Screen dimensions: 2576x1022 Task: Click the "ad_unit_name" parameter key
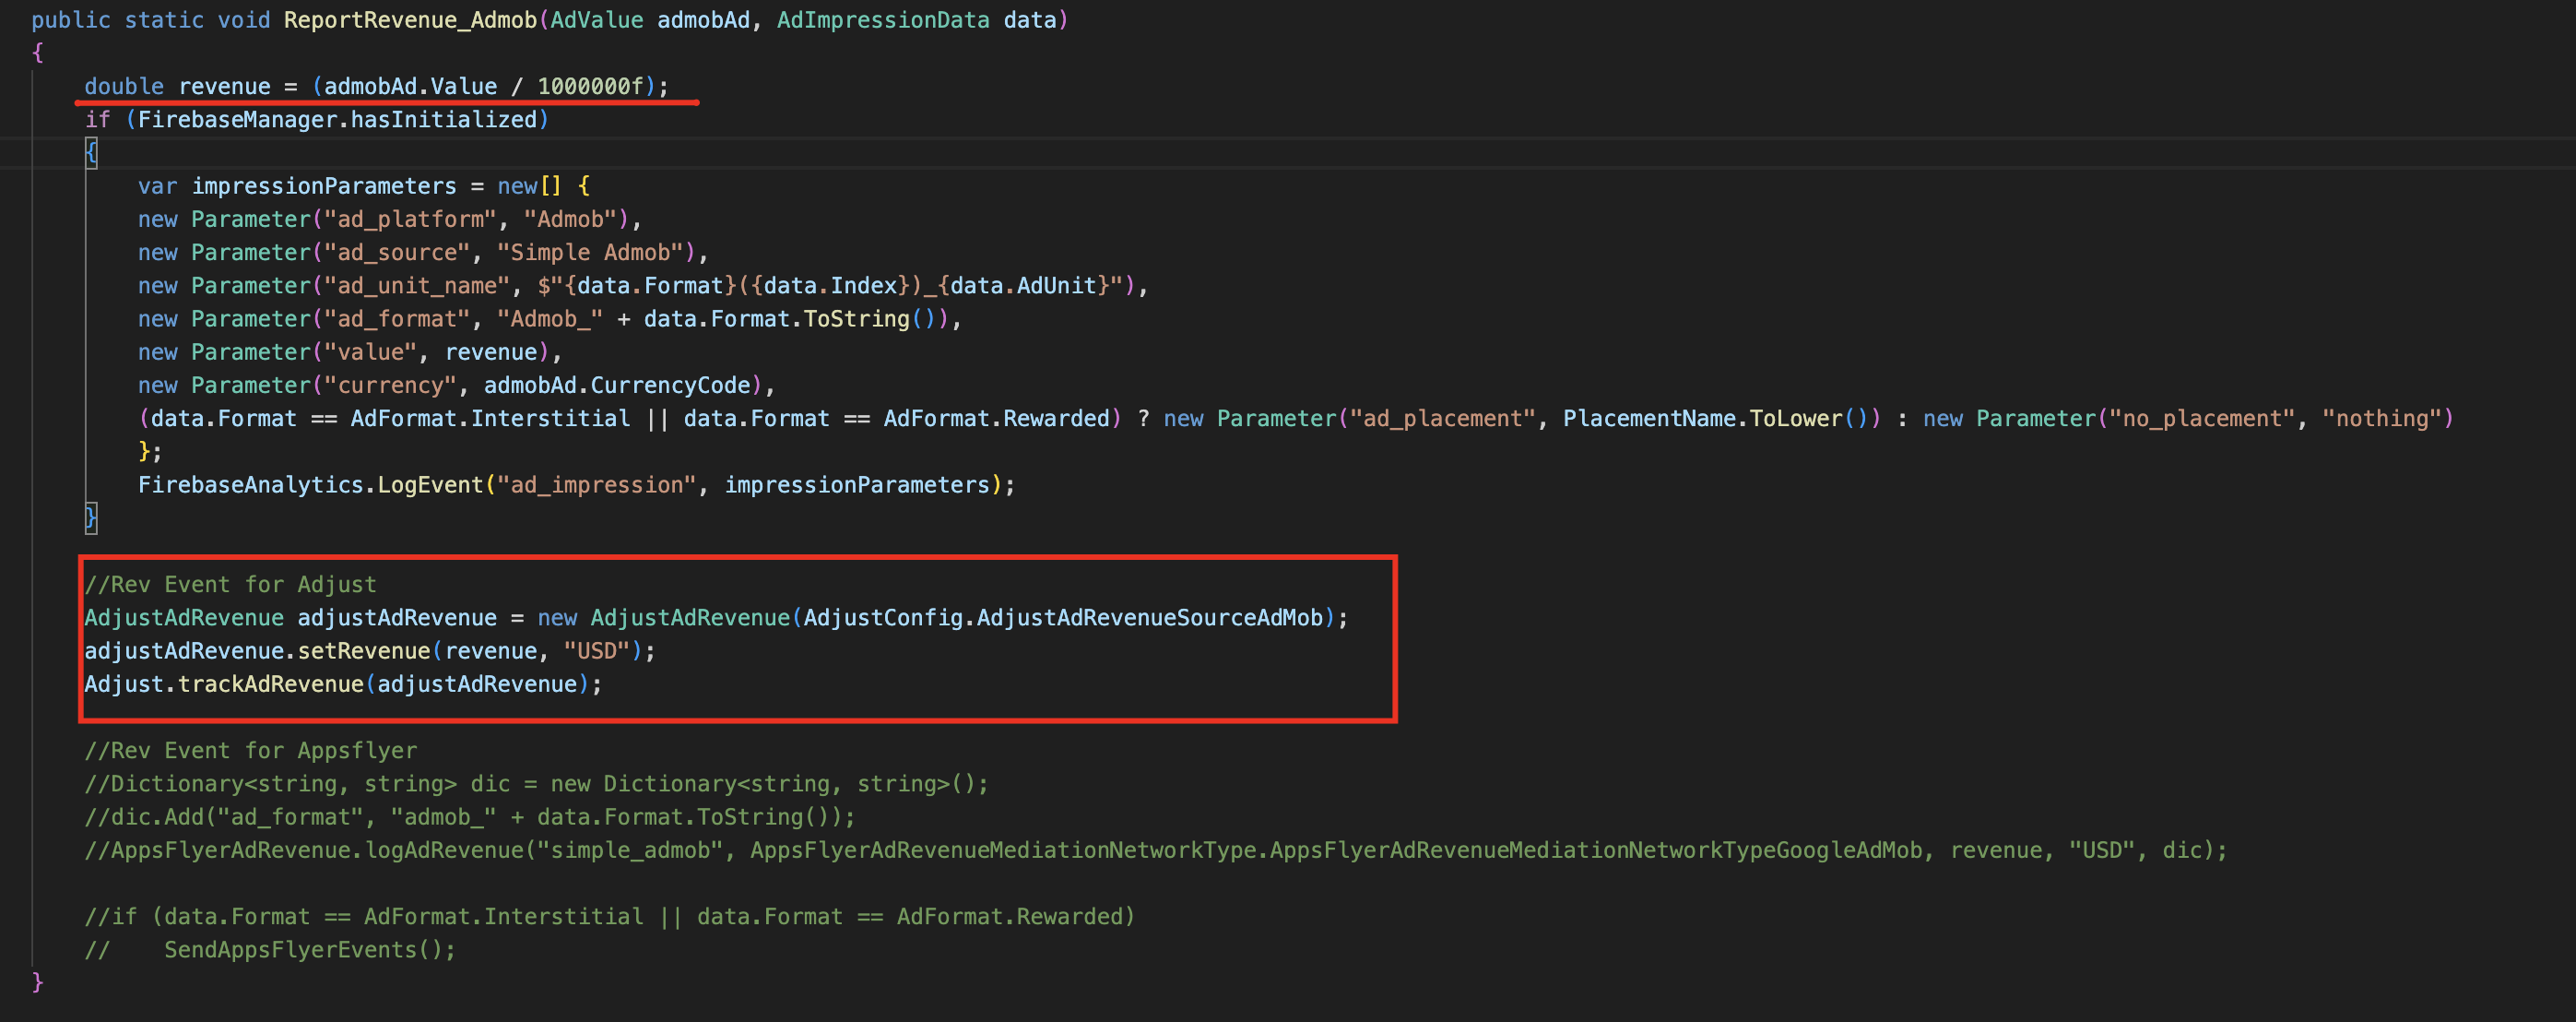(417, 285)
